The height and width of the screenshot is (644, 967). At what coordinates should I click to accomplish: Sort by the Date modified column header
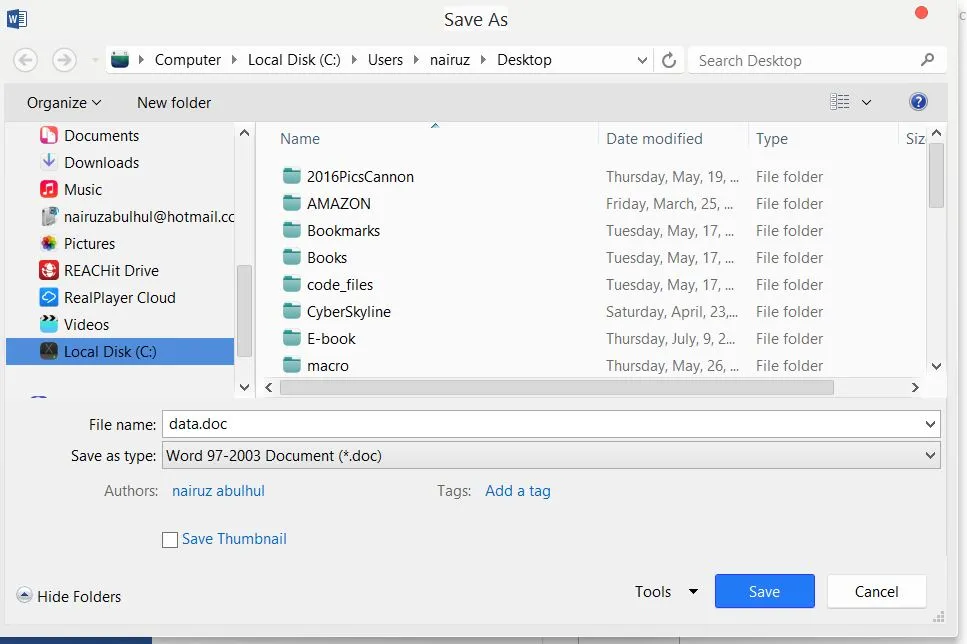[654, 139]
